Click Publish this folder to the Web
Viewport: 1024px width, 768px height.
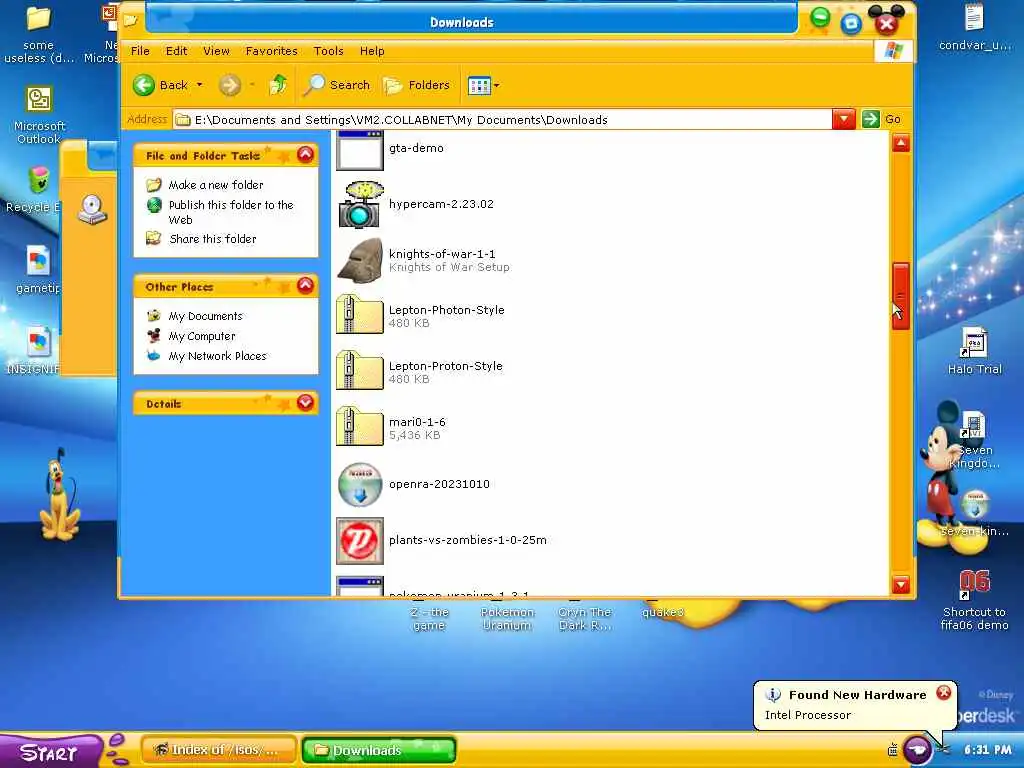click(231, 212)
